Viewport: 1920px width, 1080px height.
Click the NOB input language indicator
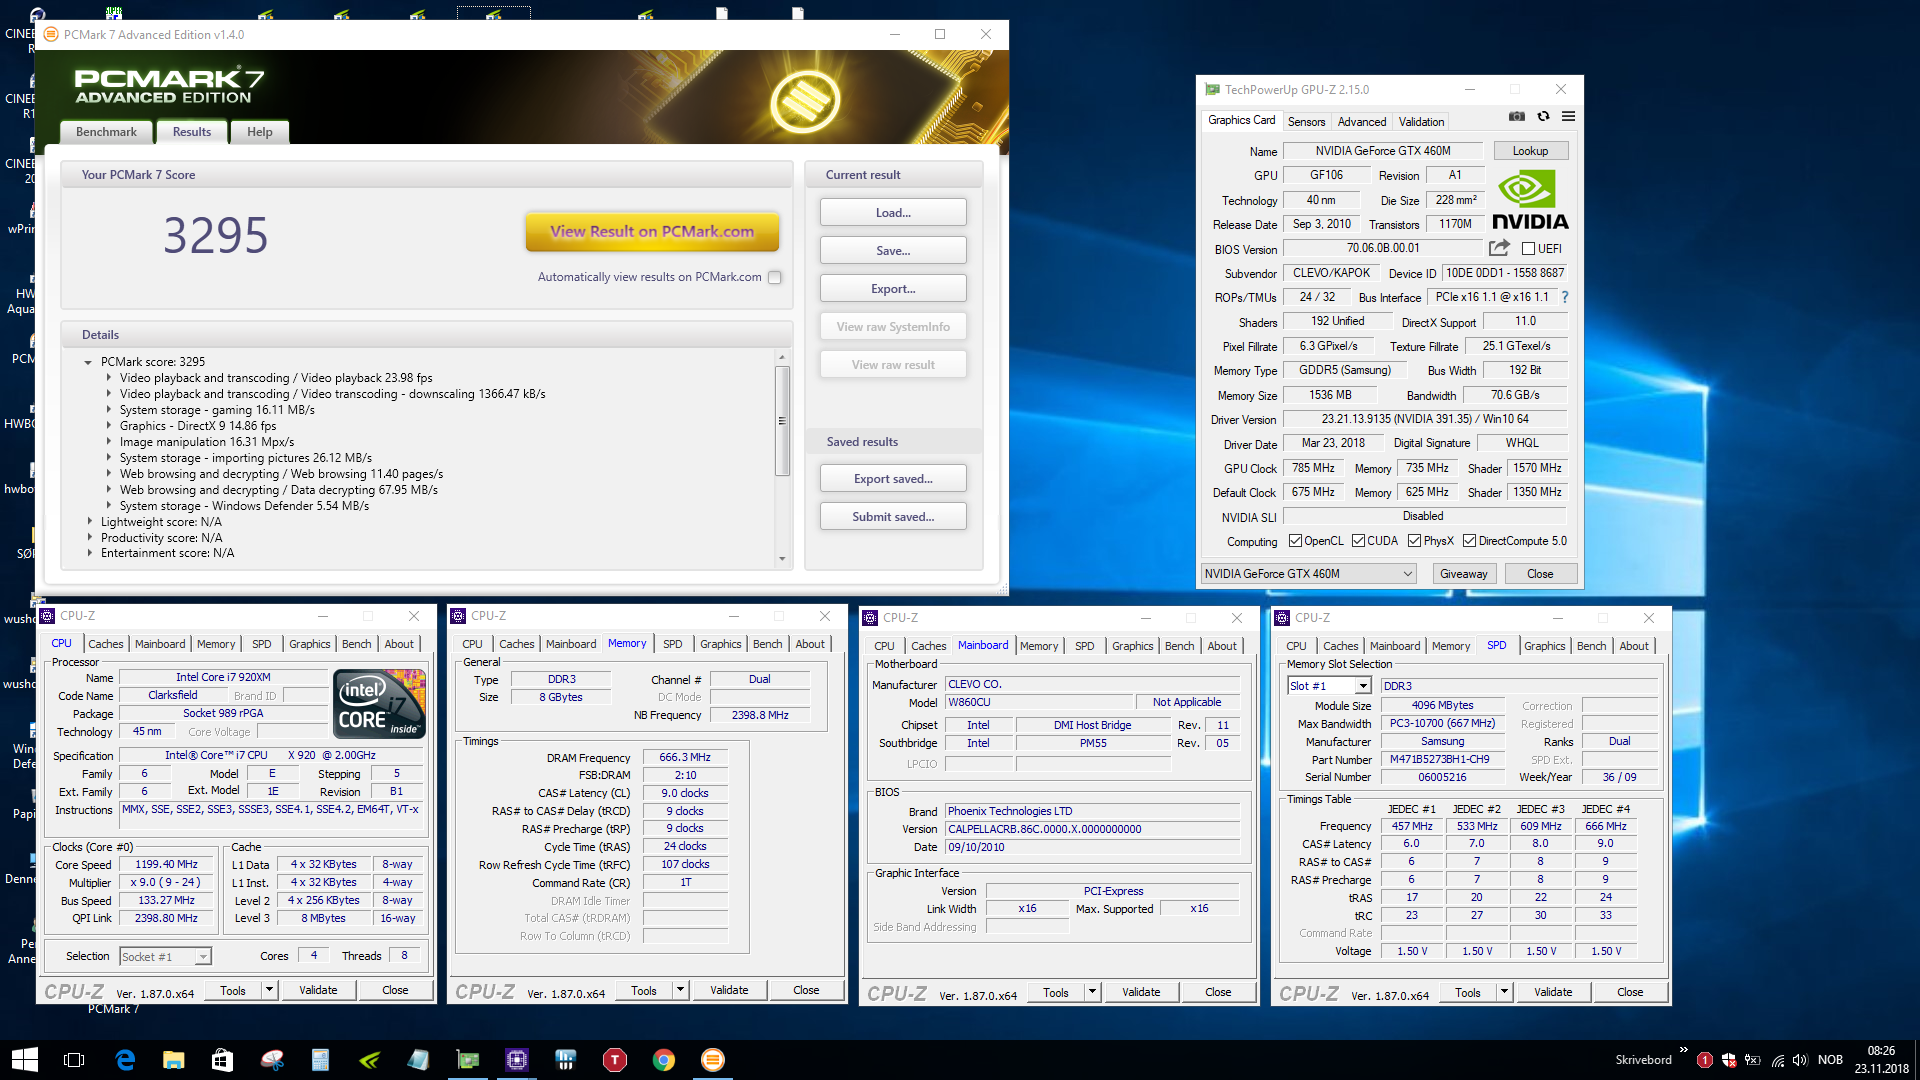point(1830,1060)
